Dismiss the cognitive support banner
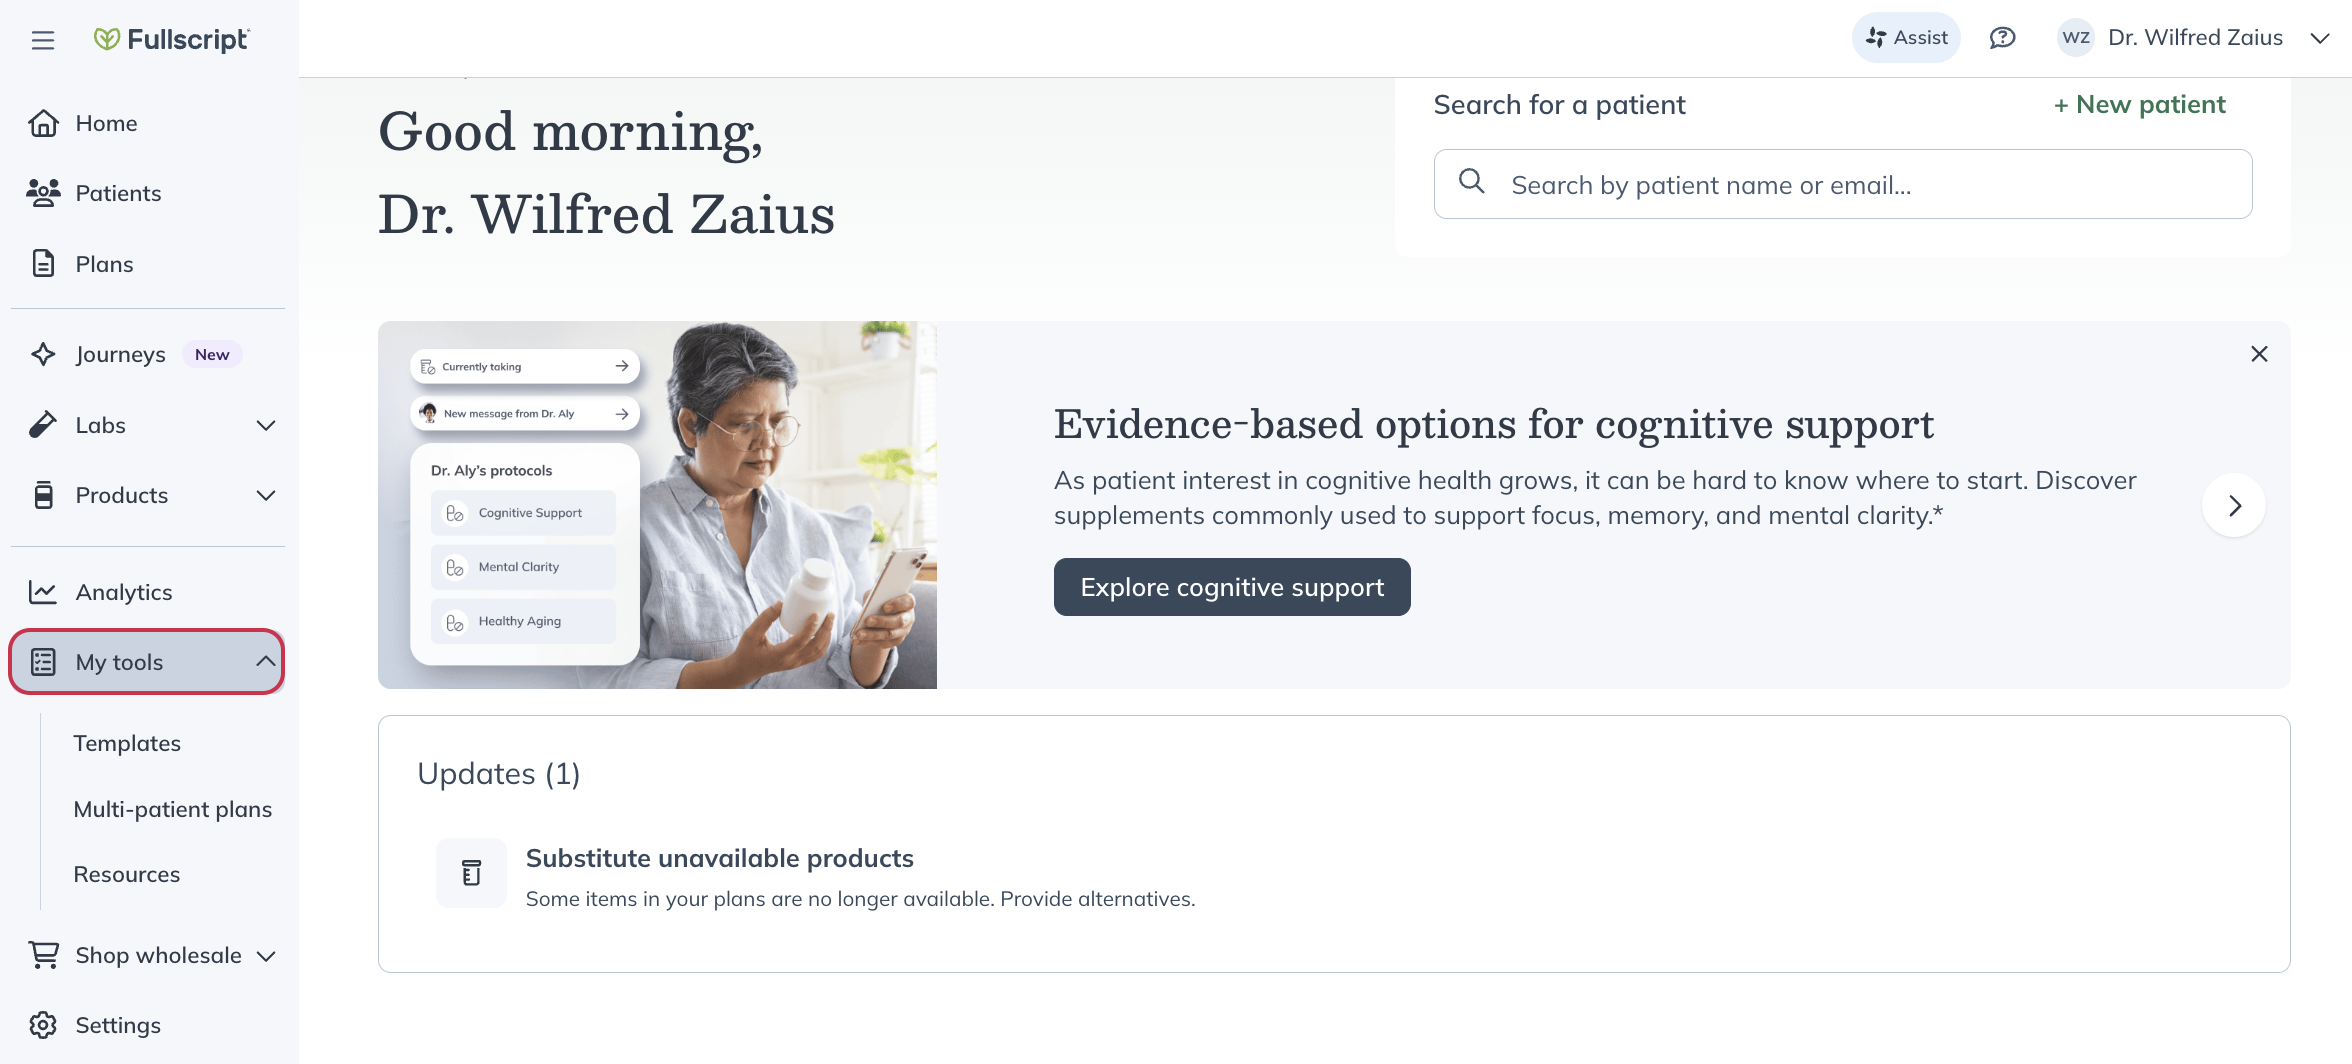This screenshot has width=2352, height=1064. tap(2259, 354)
